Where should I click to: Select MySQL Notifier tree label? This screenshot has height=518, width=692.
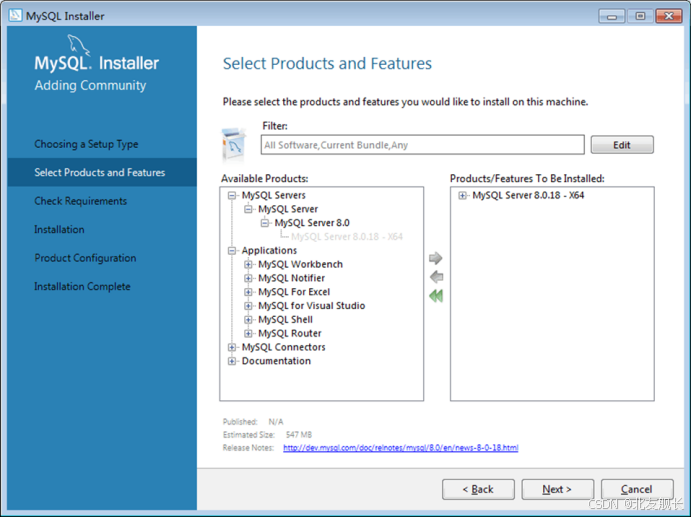[x=292, y=278]
